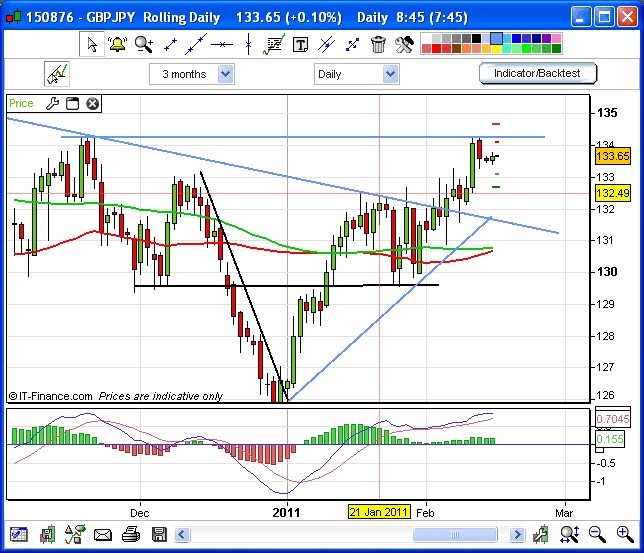
Task: Pick the yellow color swatch
Action: (x=497, y=49)
